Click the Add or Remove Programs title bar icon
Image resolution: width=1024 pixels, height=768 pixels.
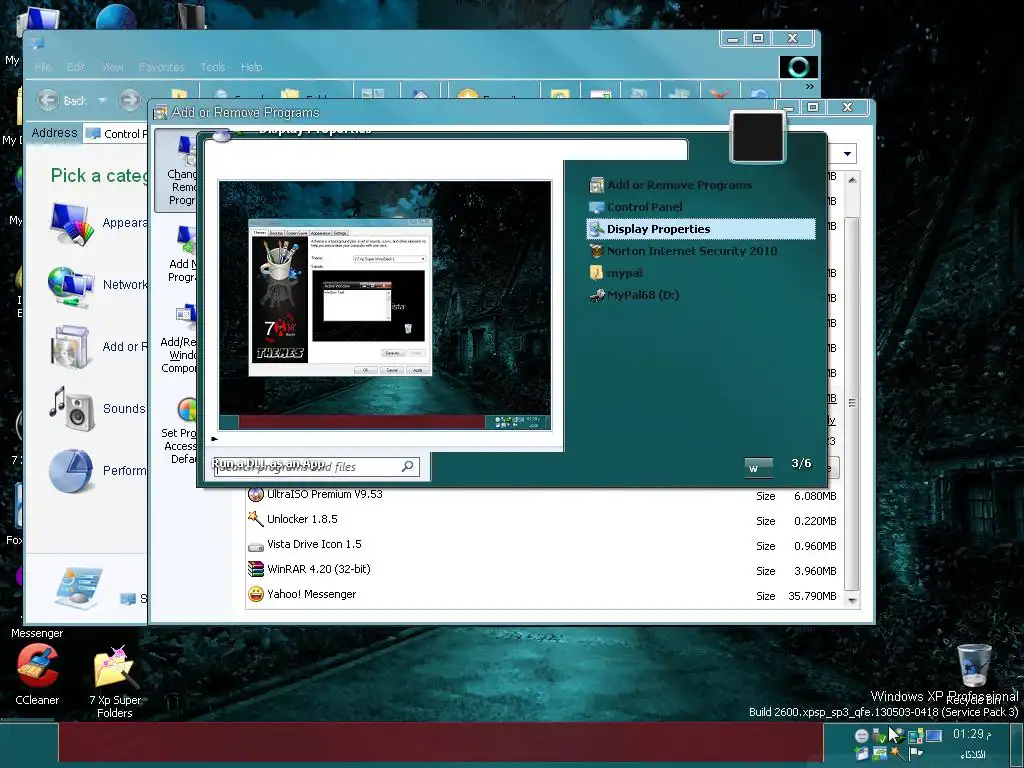(x=160, y=113)
